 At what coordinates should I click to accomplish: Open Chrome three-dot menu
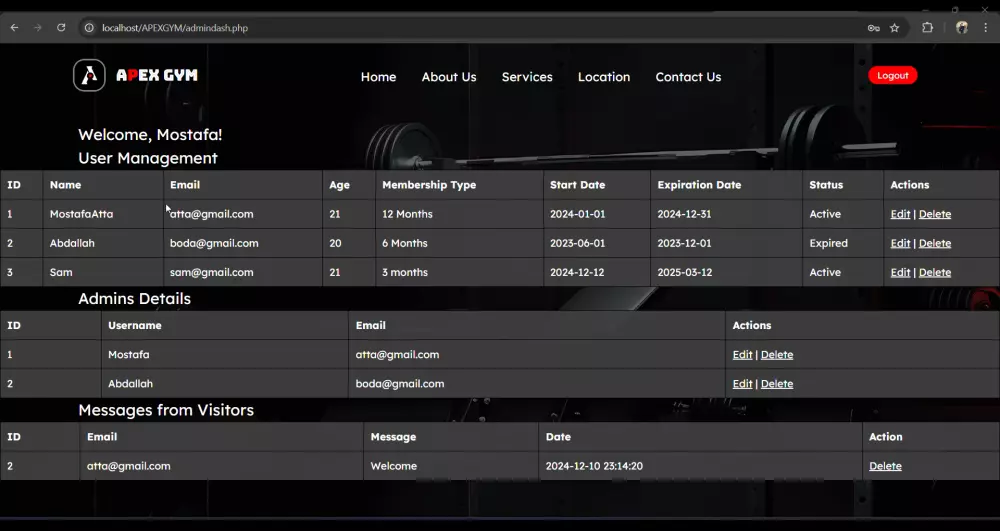click(986, 28)
